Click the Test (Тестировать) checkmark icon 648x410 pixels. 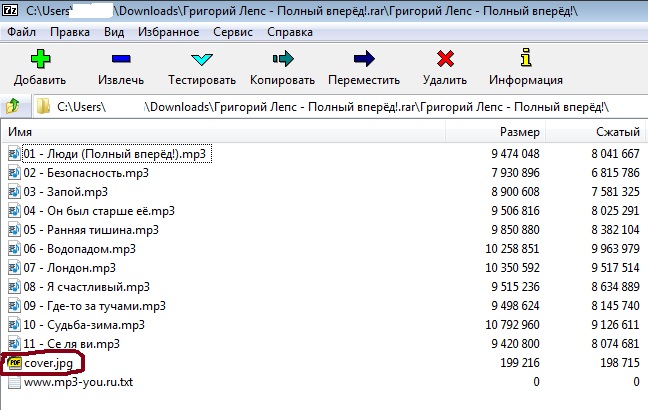click(x=202, y=60)
